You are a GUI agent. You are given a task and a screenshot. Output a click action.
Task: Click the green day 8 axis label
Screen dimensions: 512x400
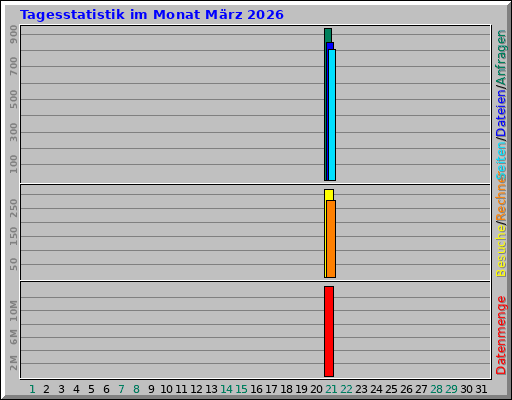[136, 389]
